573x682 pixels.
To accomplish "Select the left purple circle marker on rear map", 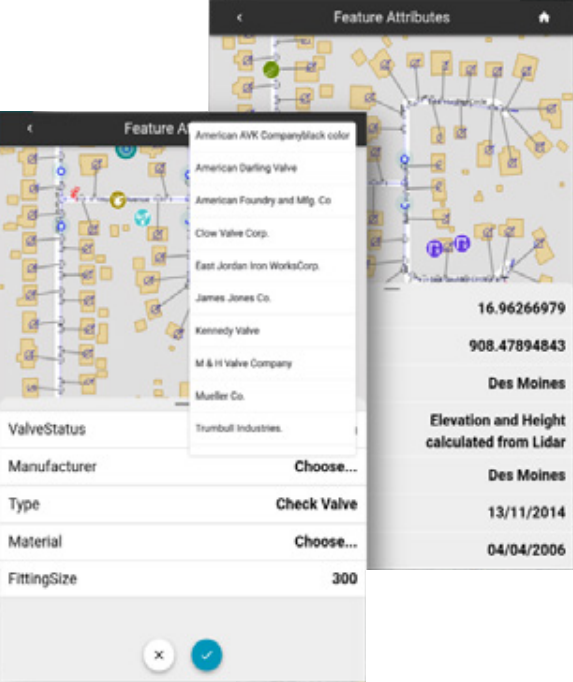I will point(434,248).
